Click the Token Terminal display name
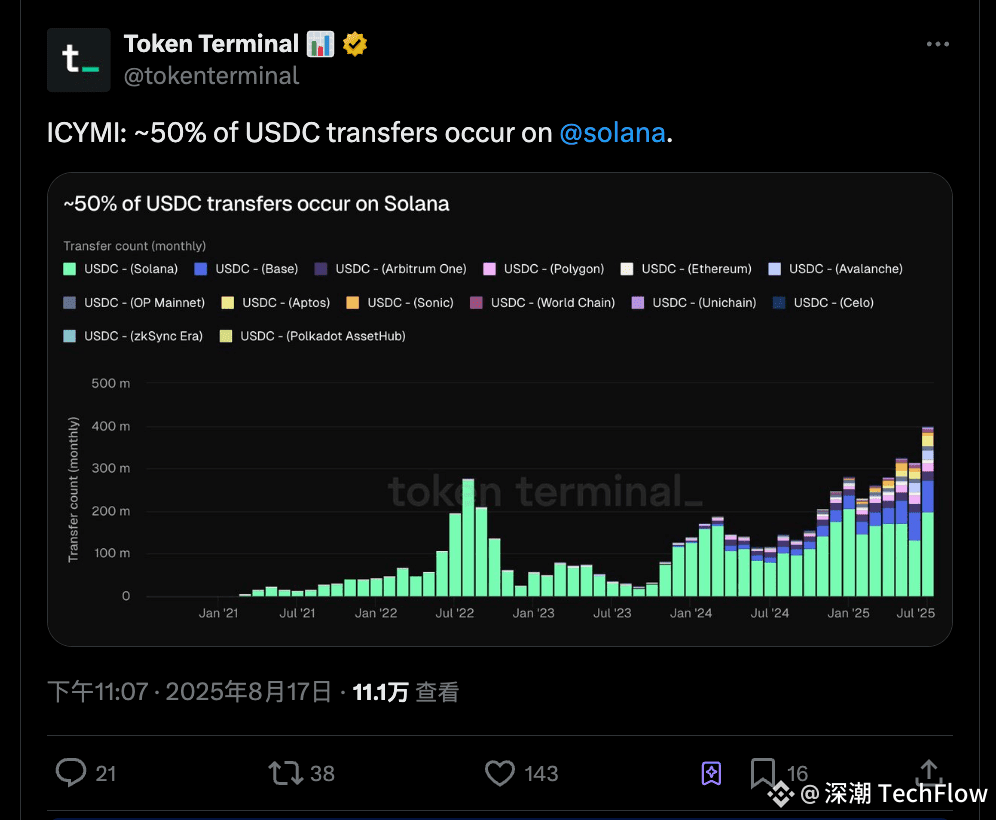 [211, 44]
